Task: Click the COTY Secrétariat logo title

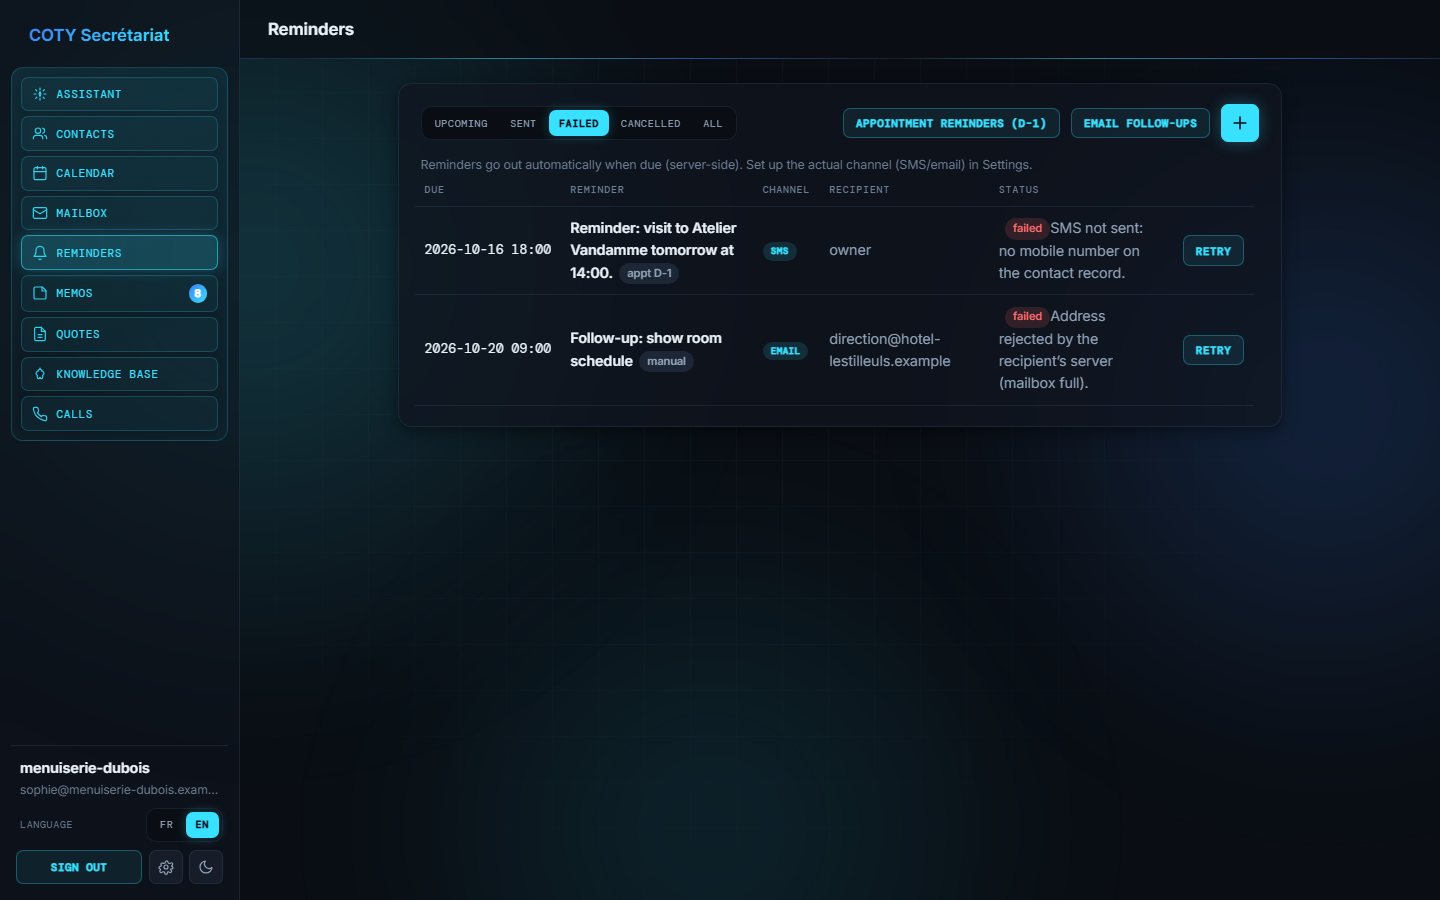Action: tap(99, 35)
